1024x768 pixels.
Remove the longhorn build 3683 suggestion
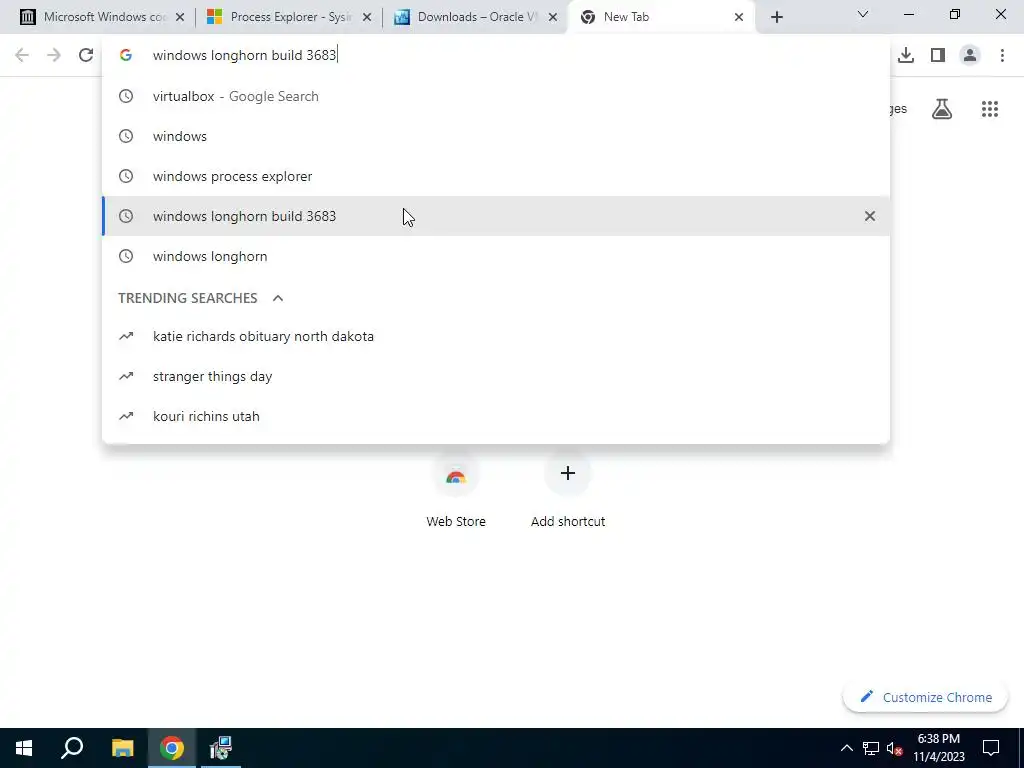(869, 216)
